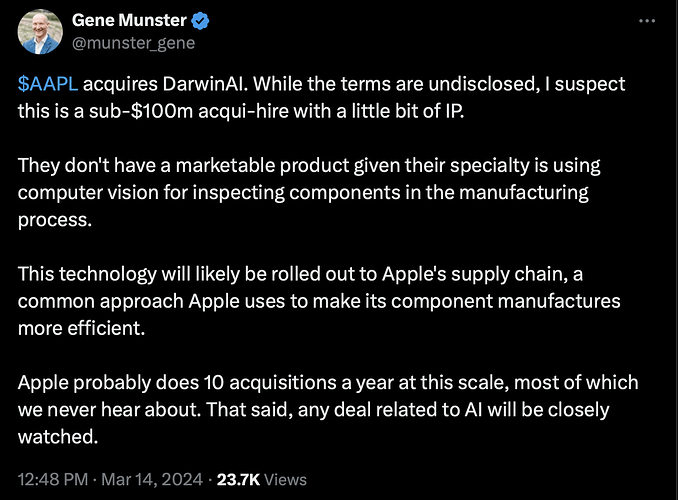Click the 12:48 PM timestamp

(51, 479)
